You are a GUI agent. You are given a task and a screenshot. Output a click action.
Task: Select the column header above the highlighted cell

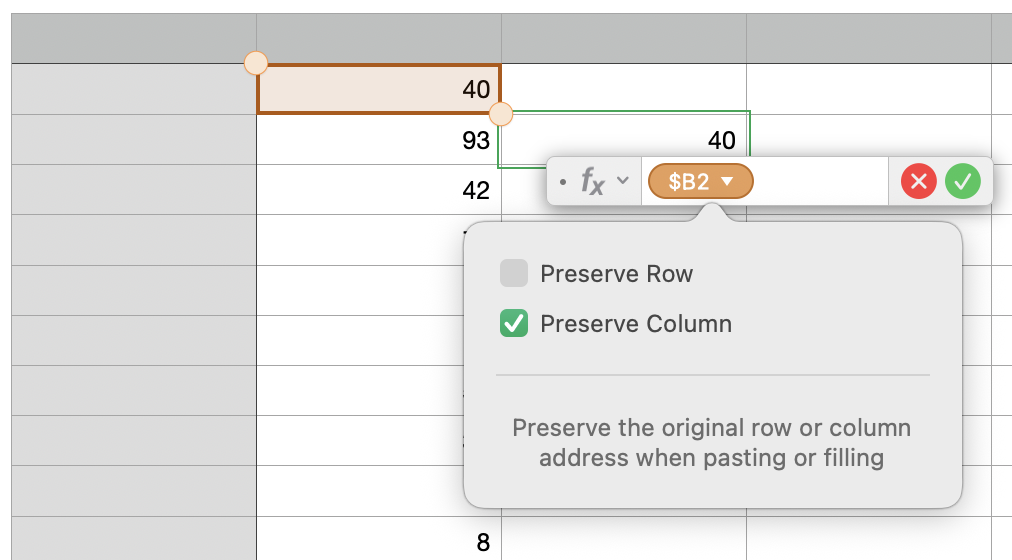coord(378,38)
